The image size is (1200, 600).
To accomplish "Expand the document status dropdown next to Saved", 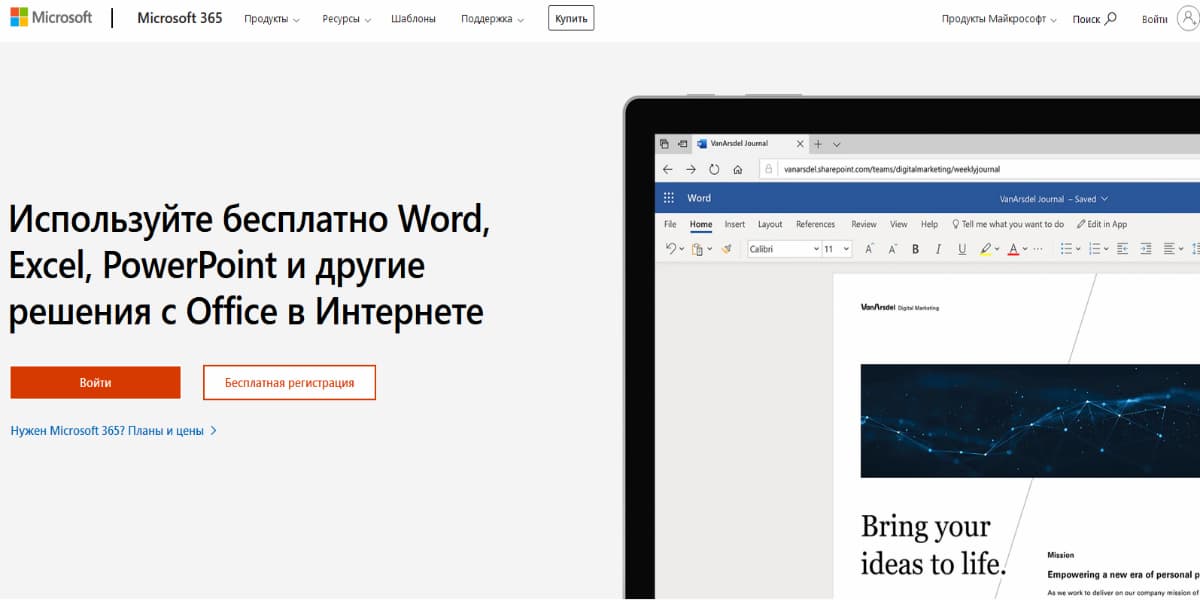I will pos(1103,198).
